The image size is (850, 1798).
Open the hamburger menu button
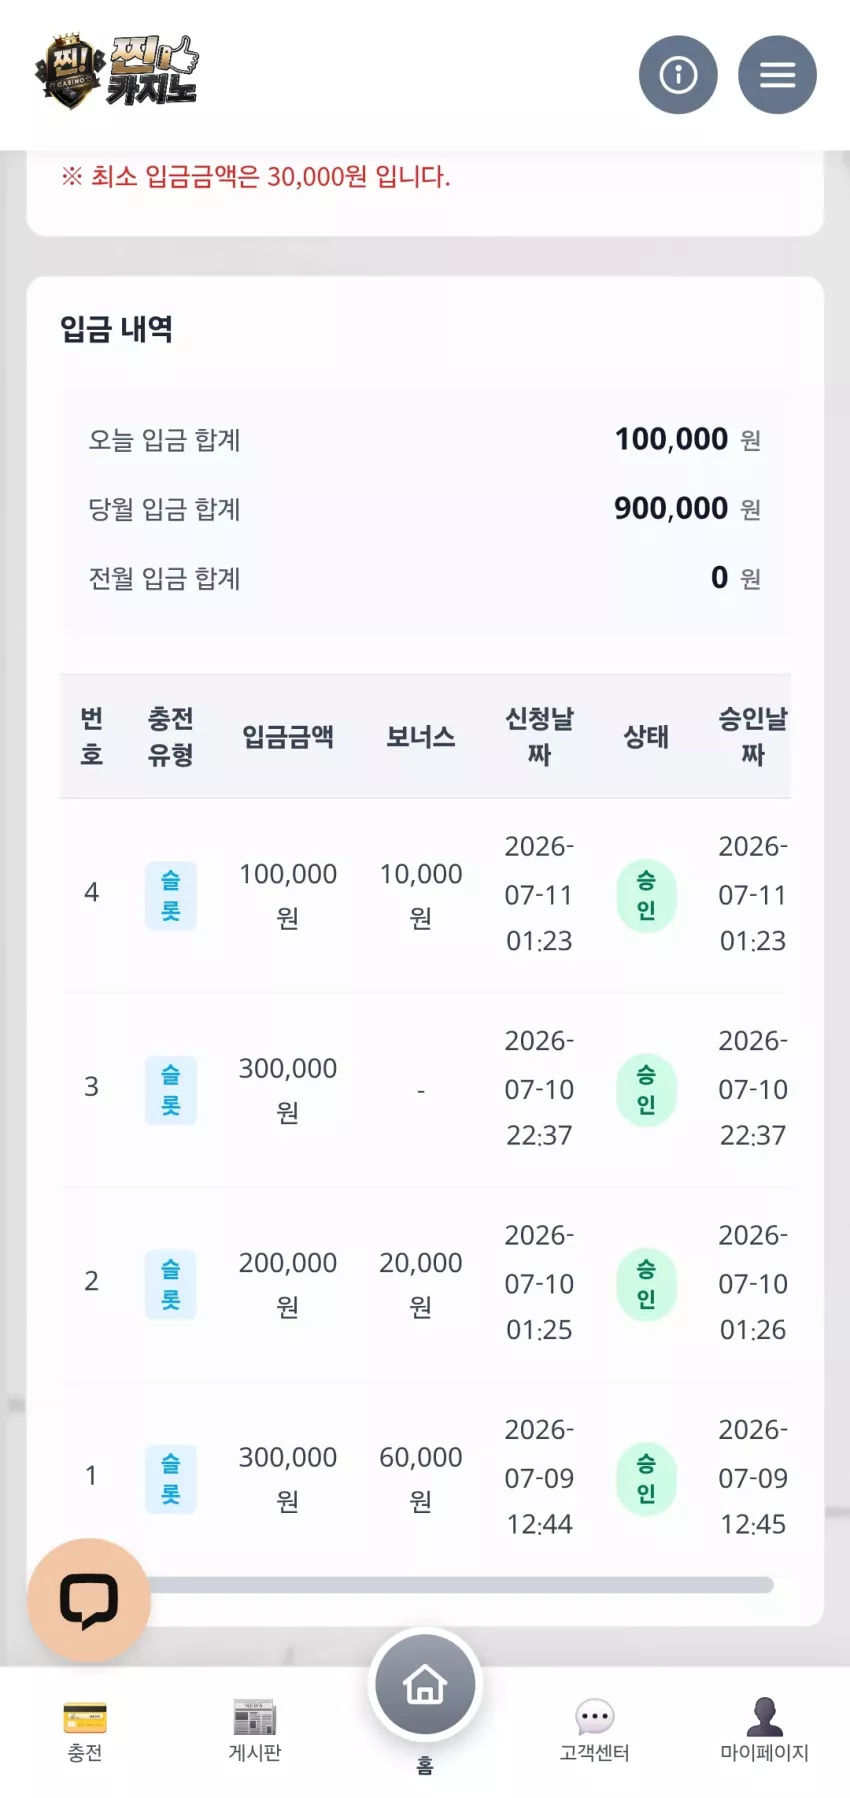[777, 75]
